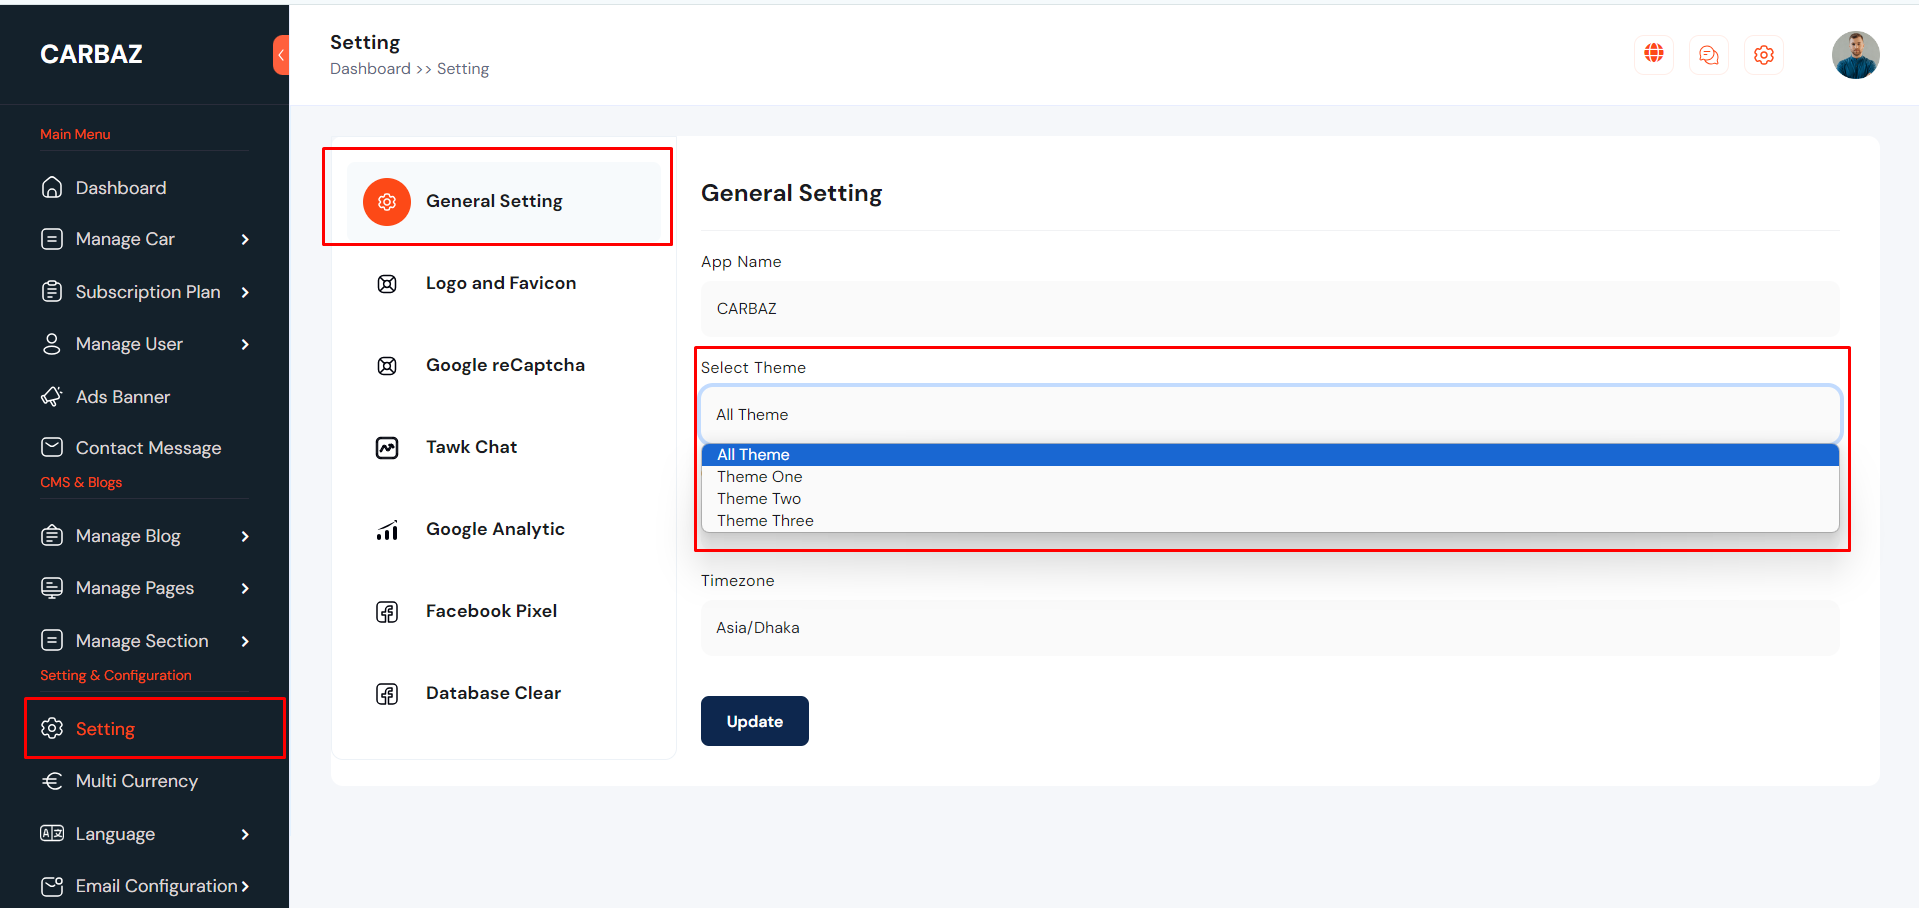The width and height of the screenshot is (1919, 908).
Task: Click the Facebook Pixel icon
Action: point(387,612)
